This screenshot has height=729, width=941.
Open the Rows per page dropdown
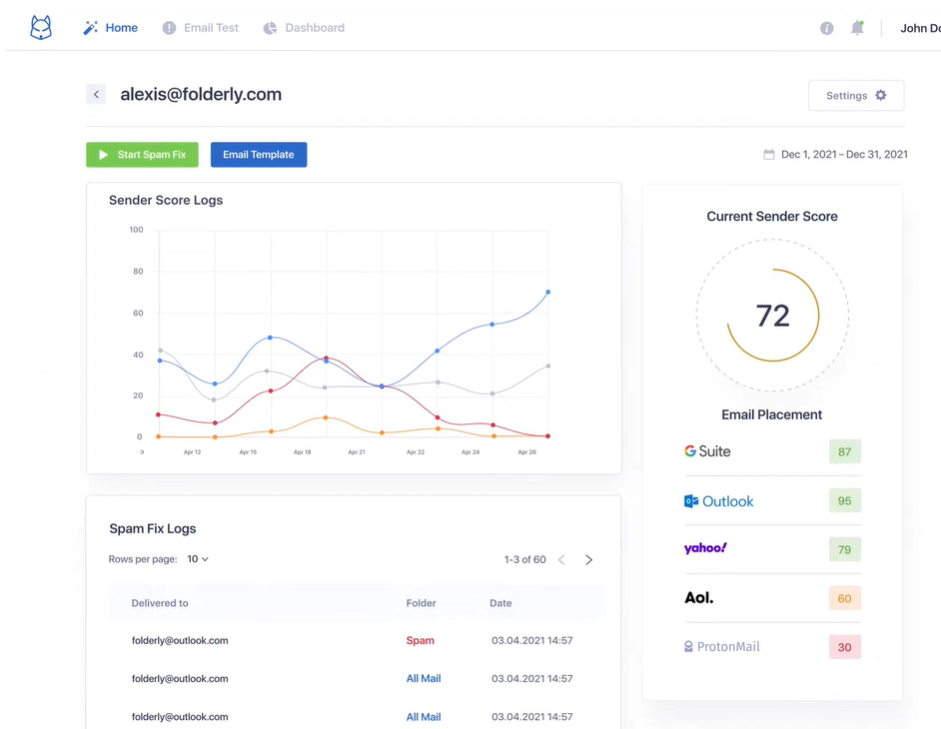198,559
